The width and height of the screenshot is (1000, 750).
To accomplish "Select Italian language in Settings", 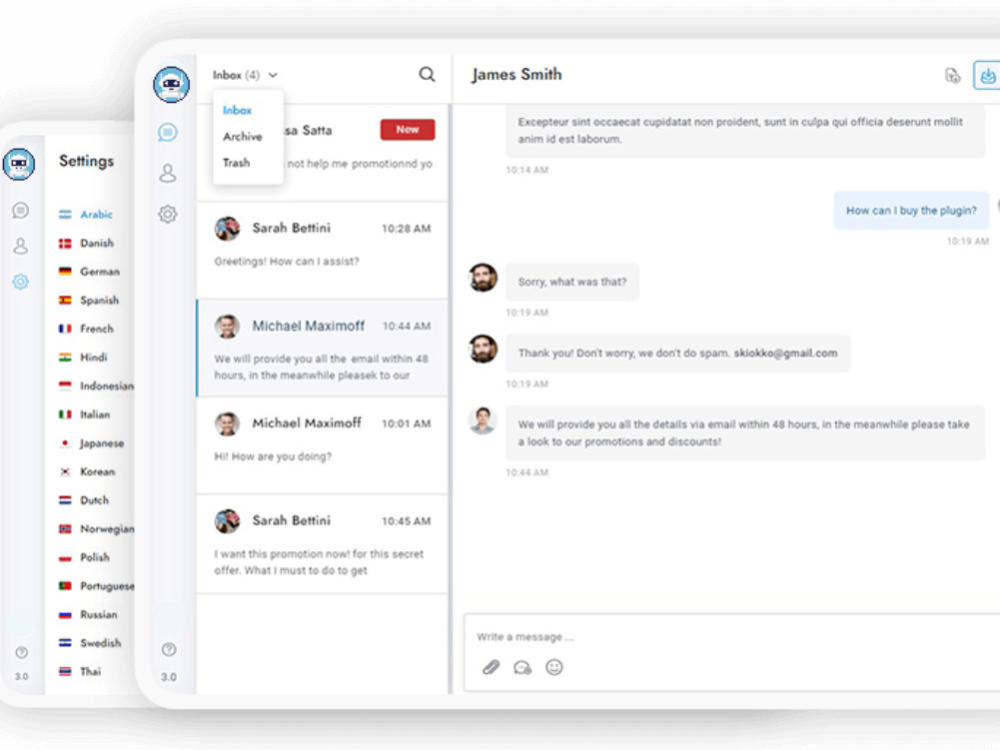I will (84, 415).
